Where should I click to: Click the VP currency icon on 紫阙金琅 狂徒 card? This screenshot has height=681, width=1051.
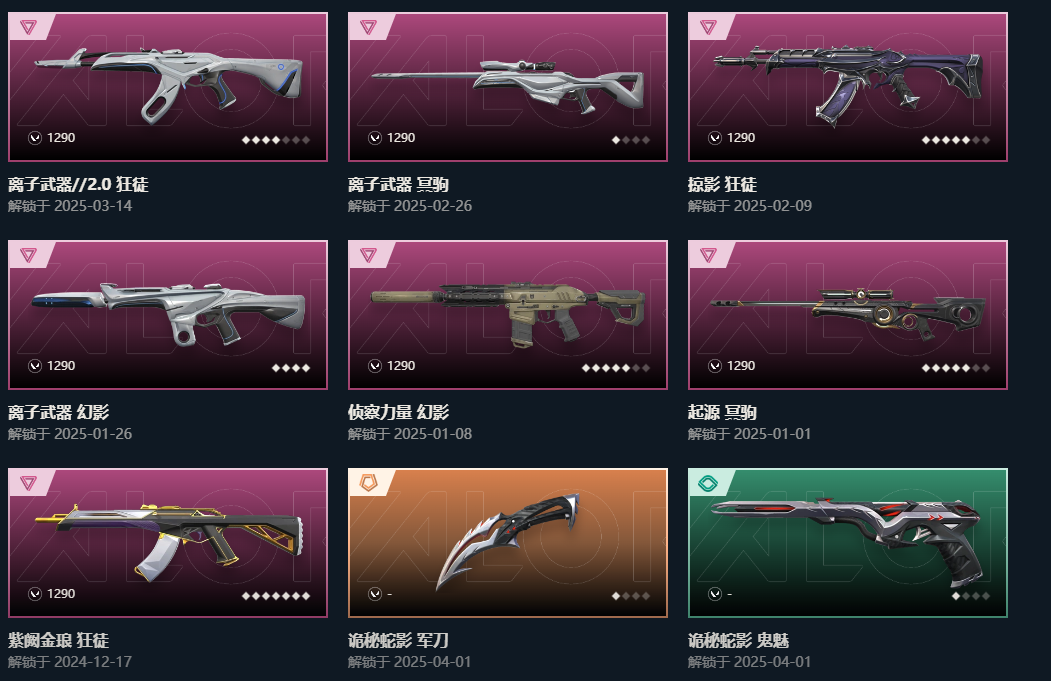click(x=35, y=594)
